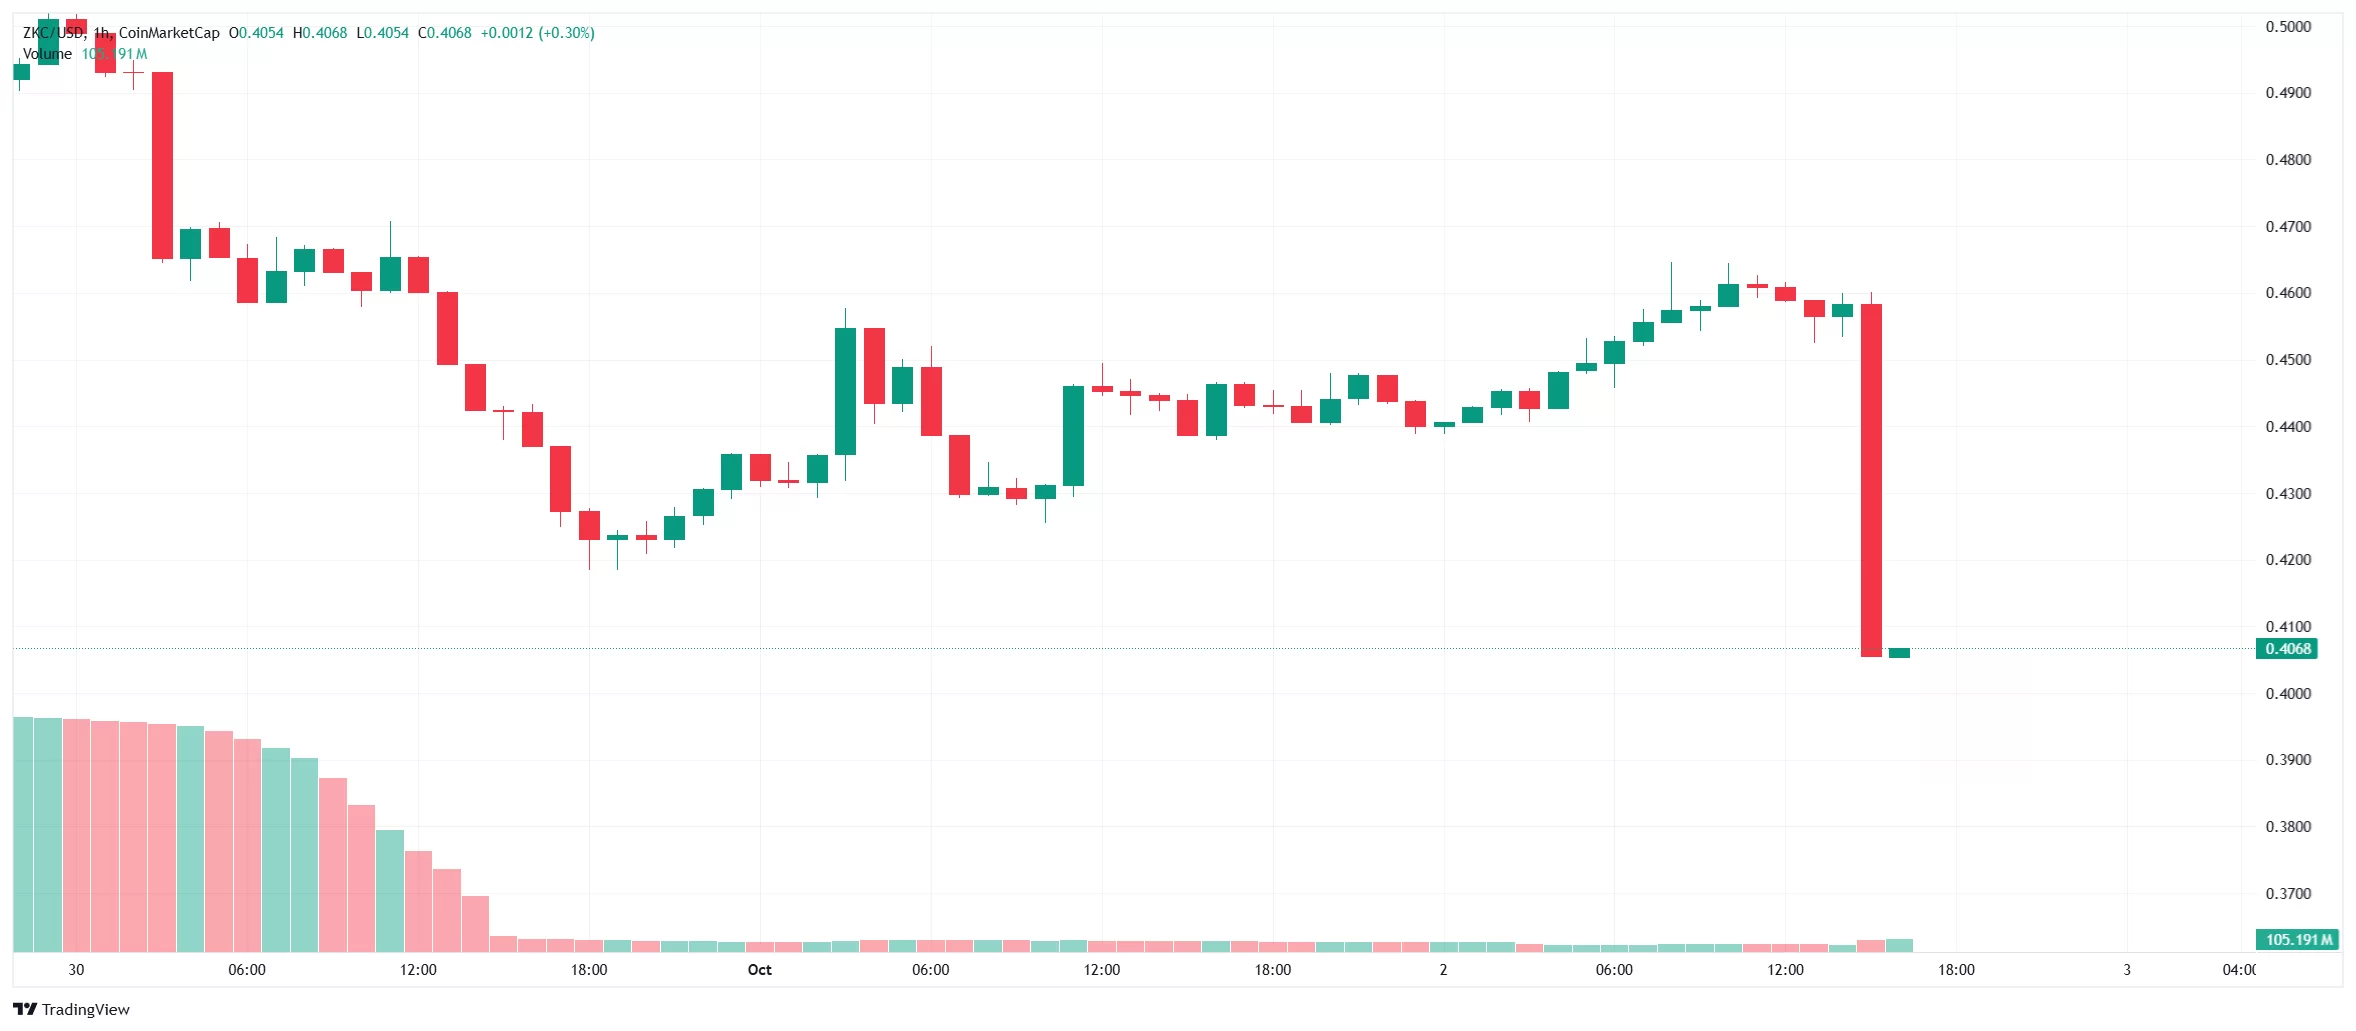2356x1031 pixels.
Task: Click the 30 date label on time axis
Action: pos(76,970)
